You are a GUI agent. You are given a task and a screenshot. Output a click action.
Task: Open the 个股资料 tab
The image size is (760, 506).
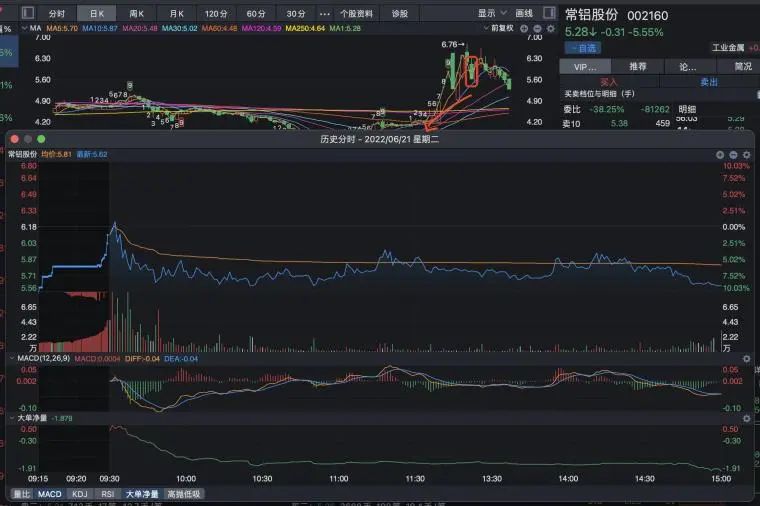point(356,14)
